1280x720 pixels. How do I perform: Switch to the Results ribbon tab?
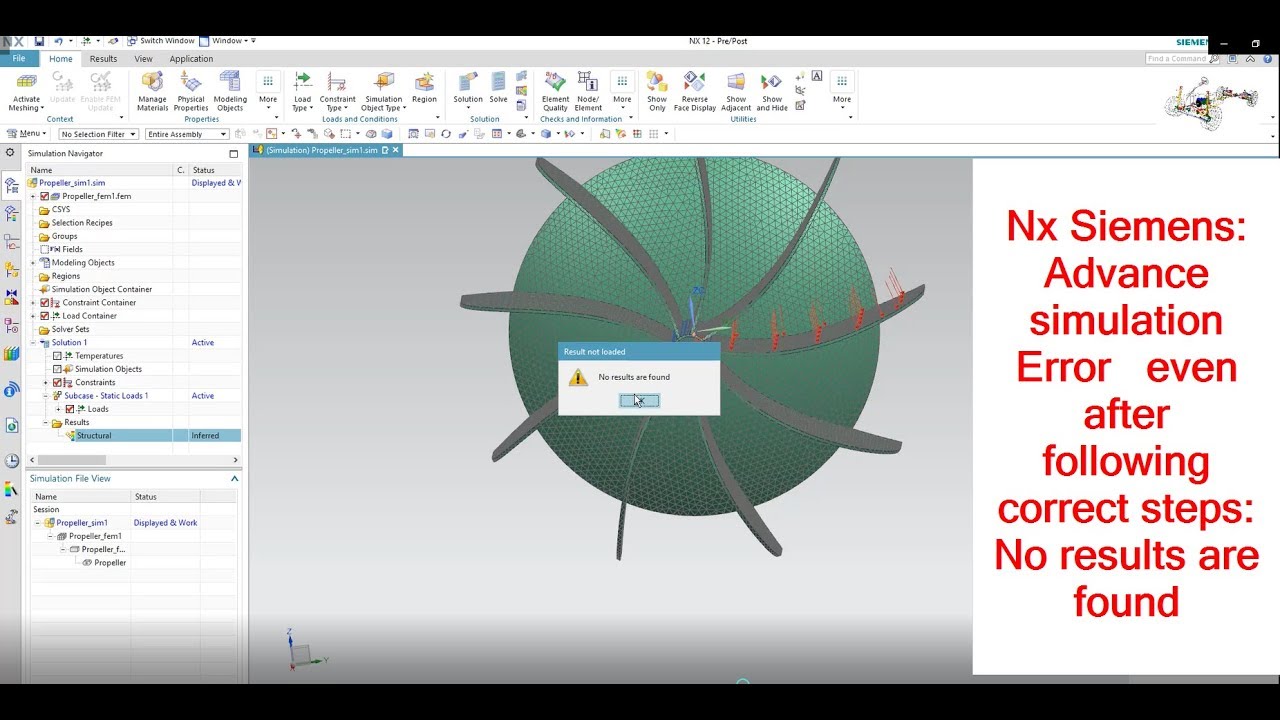tap(103, 59)
